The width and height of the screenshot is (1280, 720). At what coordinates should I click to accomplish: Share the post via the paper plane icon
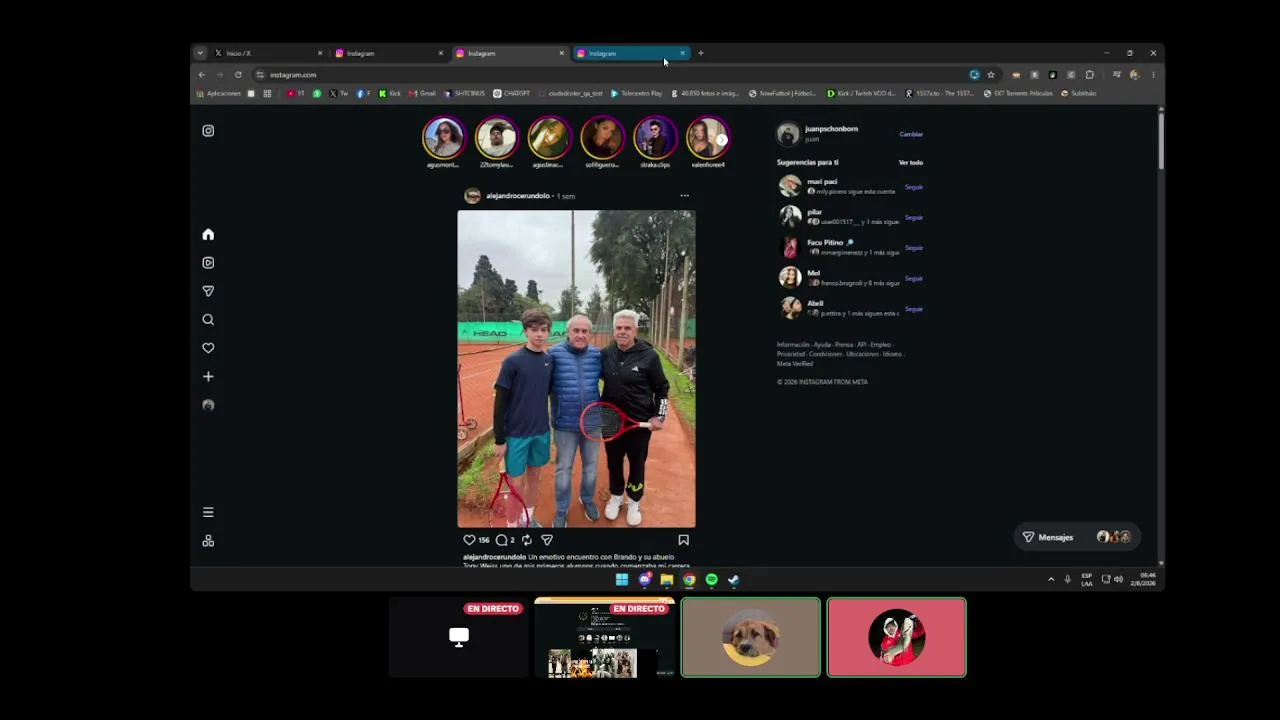(x=547, y=540)
